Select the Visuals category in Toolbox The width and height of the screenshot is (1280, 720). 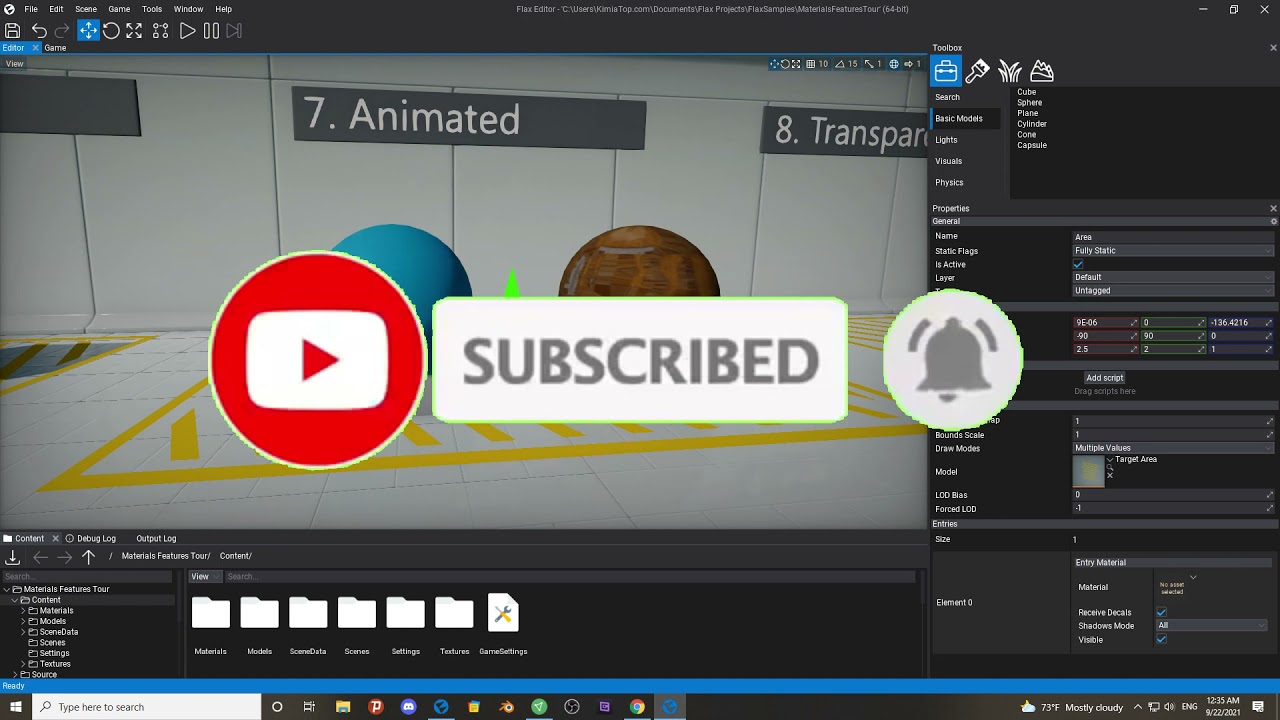click(x=948, y=161)
